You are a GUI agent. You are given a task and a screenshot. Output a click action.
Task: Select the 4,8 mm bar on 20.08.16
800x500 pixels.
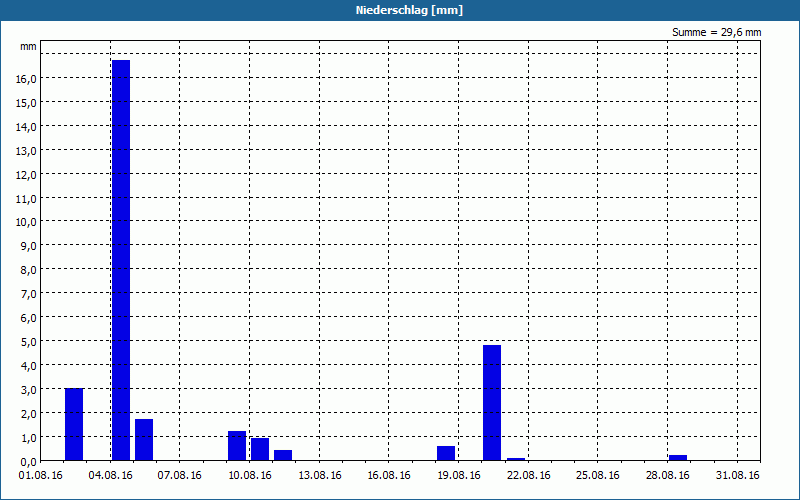(492, 403)
